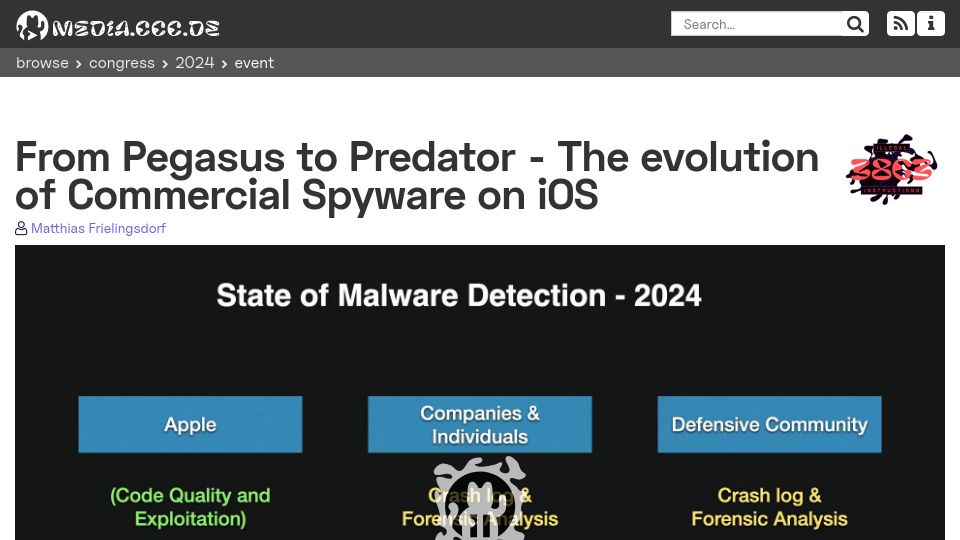Focus the Search input field
Screen dimensions: 960x540
coord(757,24)
